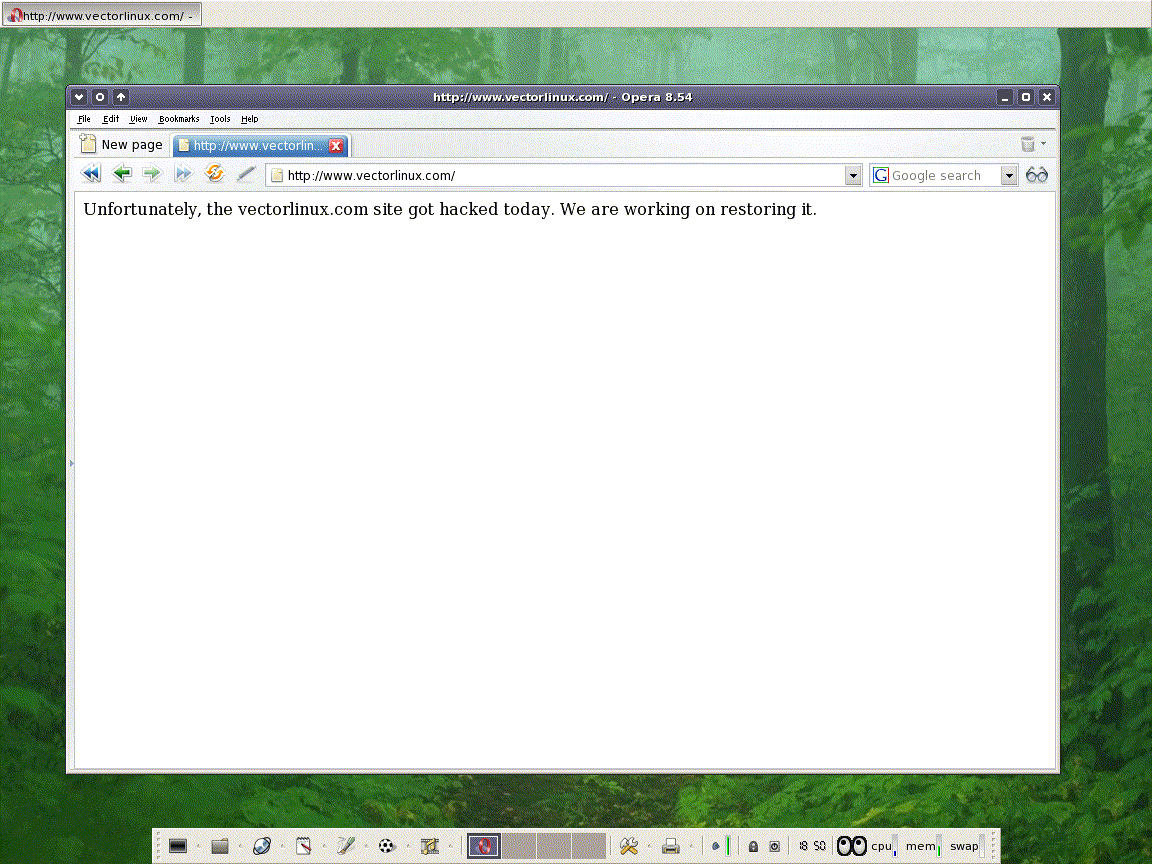
Task: Launch the web browser globe icon in panel
Action: pos(262,846)
